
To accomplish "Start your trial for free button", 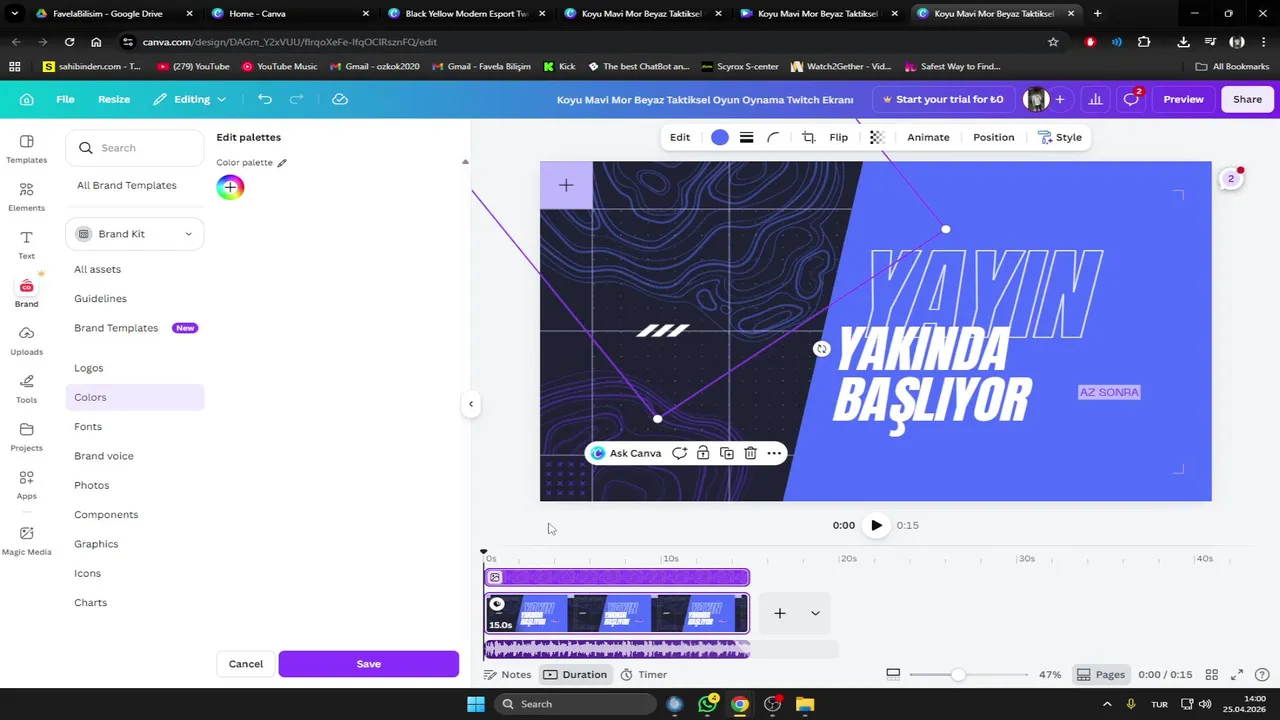I will [x=943, y=99].
